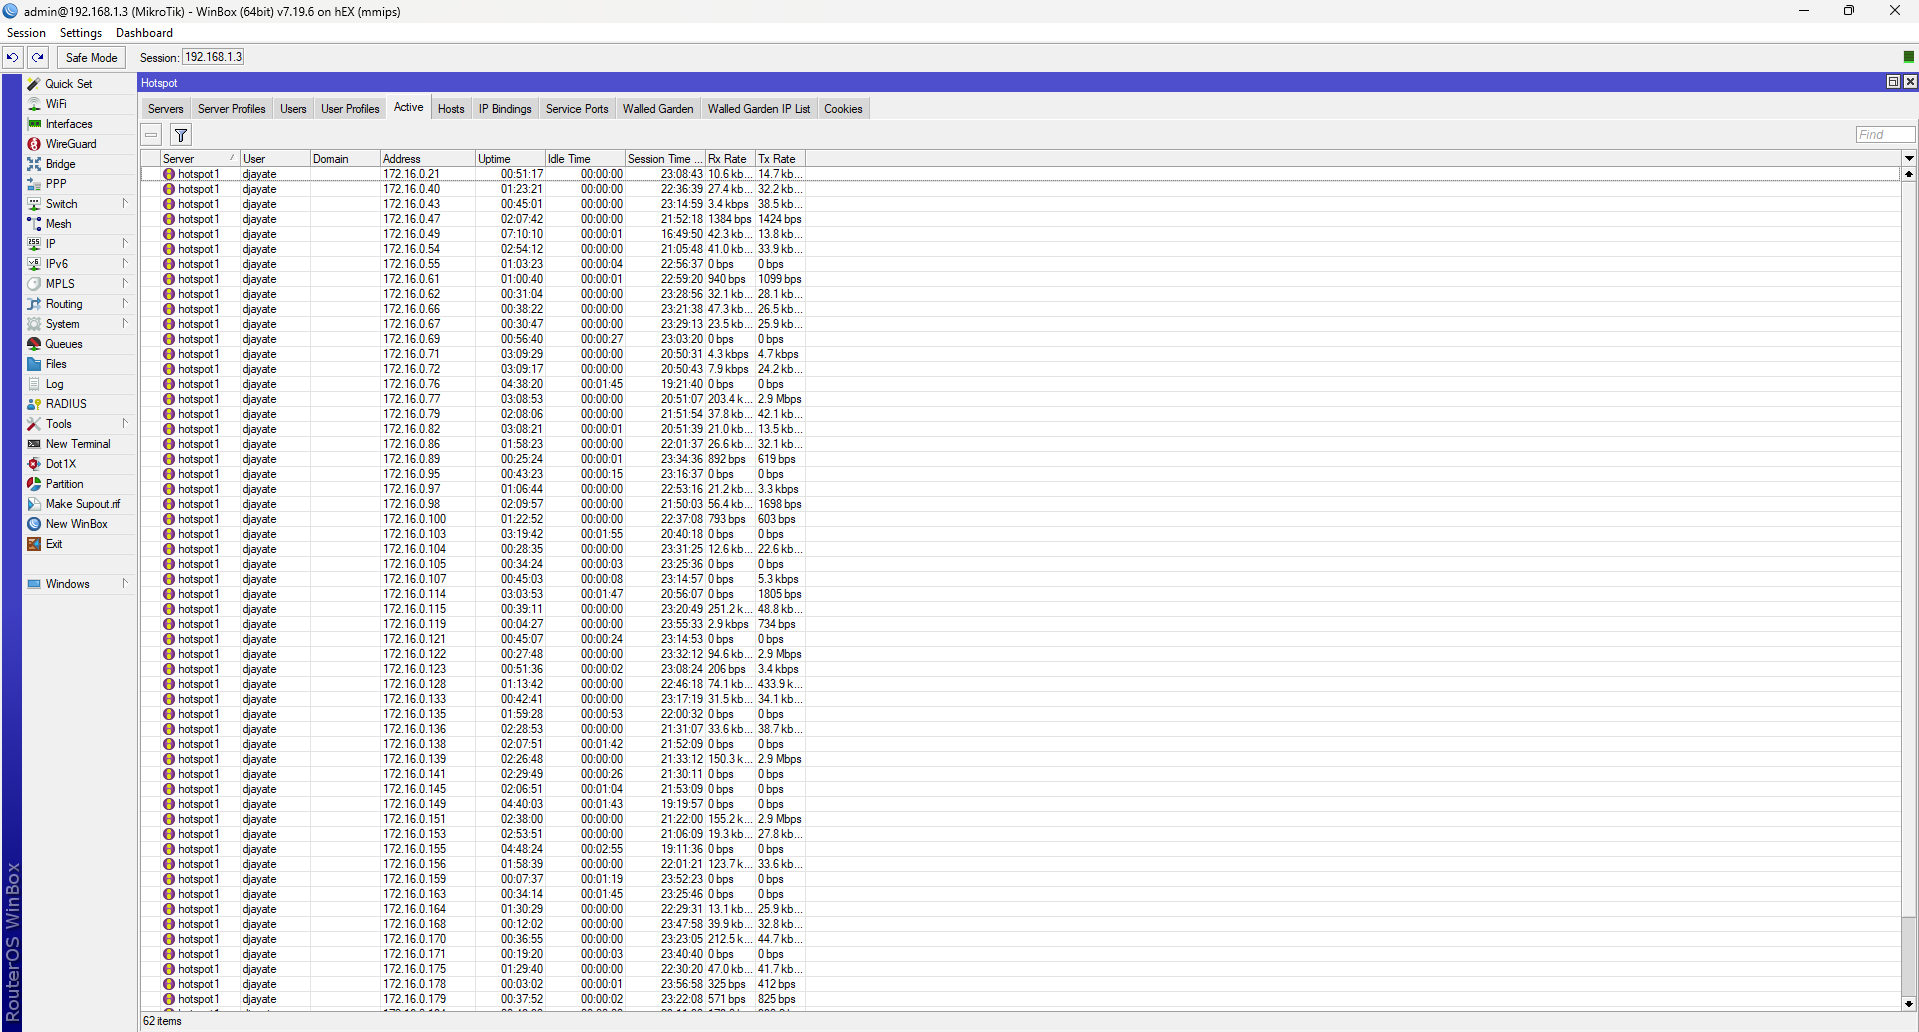Open the Settings menu
This screenshot has height=1032, width=1919.
click(x=81, y=33)
